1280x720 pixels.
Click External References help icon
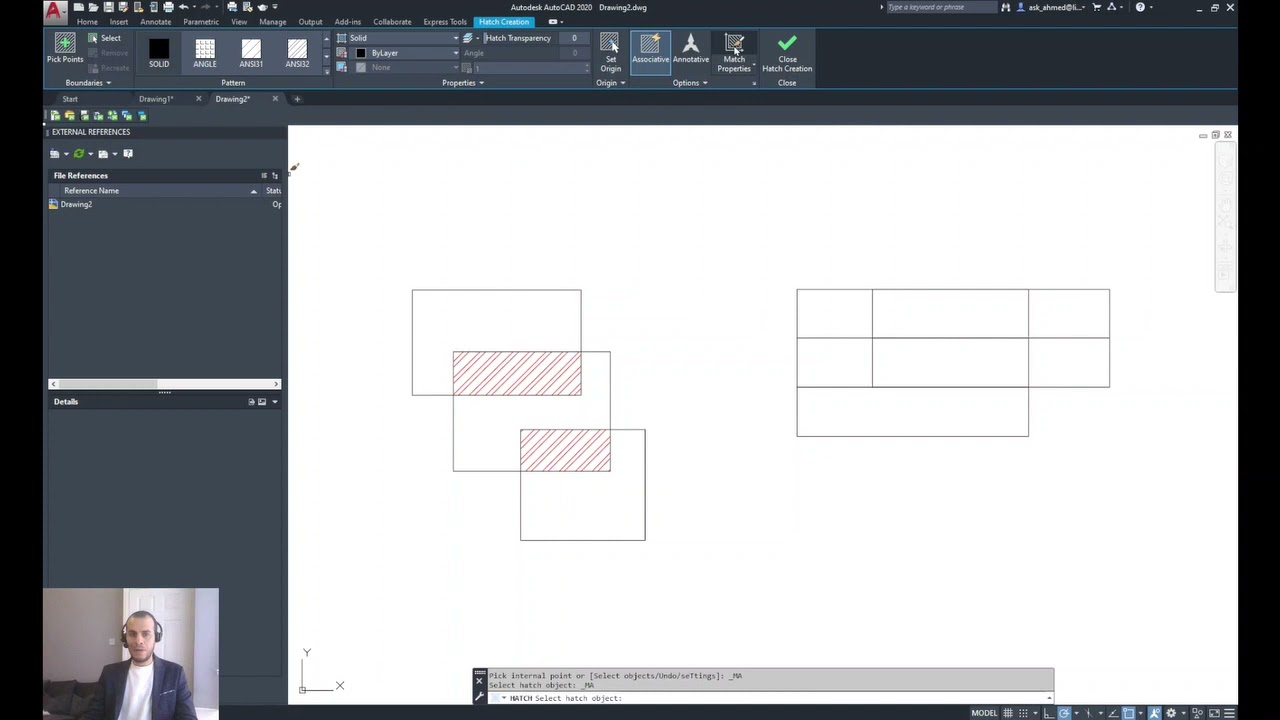pos(128,154)
